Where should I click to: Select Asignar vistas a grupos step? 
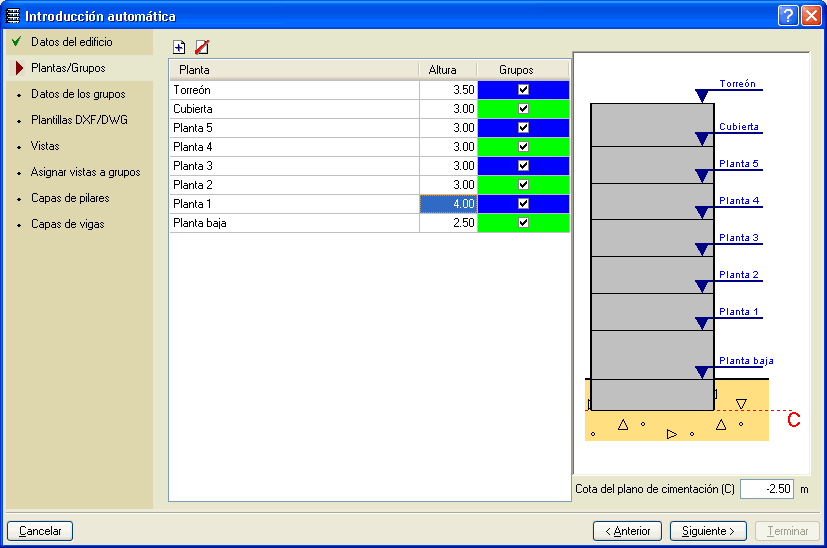click(x=85, y=172)
